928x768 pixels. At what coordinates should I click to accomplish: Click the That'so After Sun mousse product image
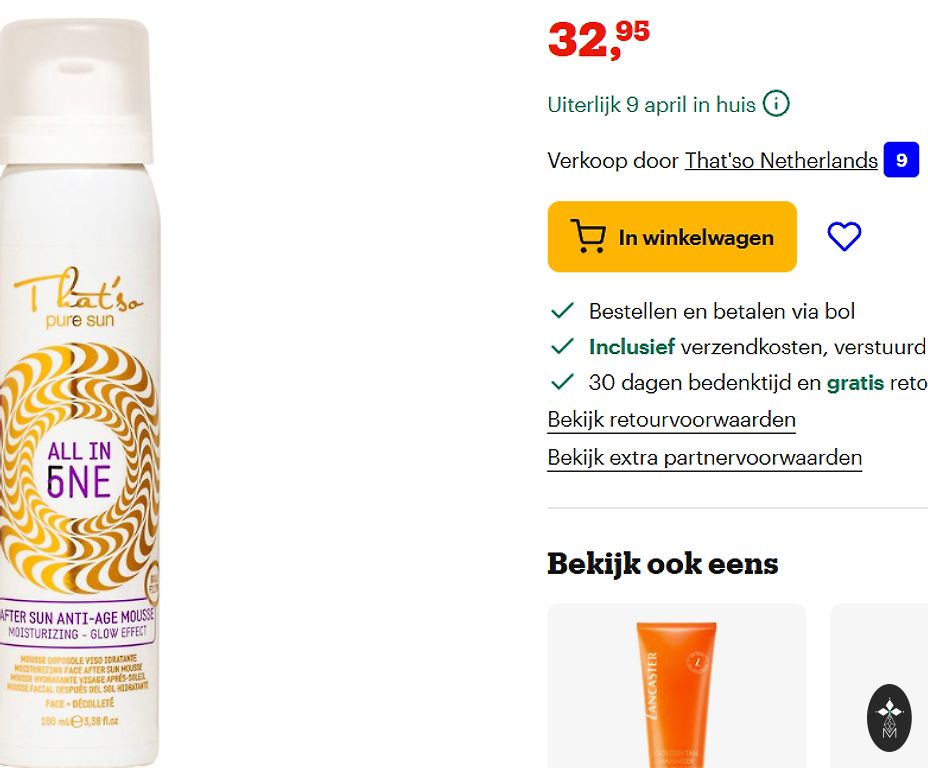point(80,392)
